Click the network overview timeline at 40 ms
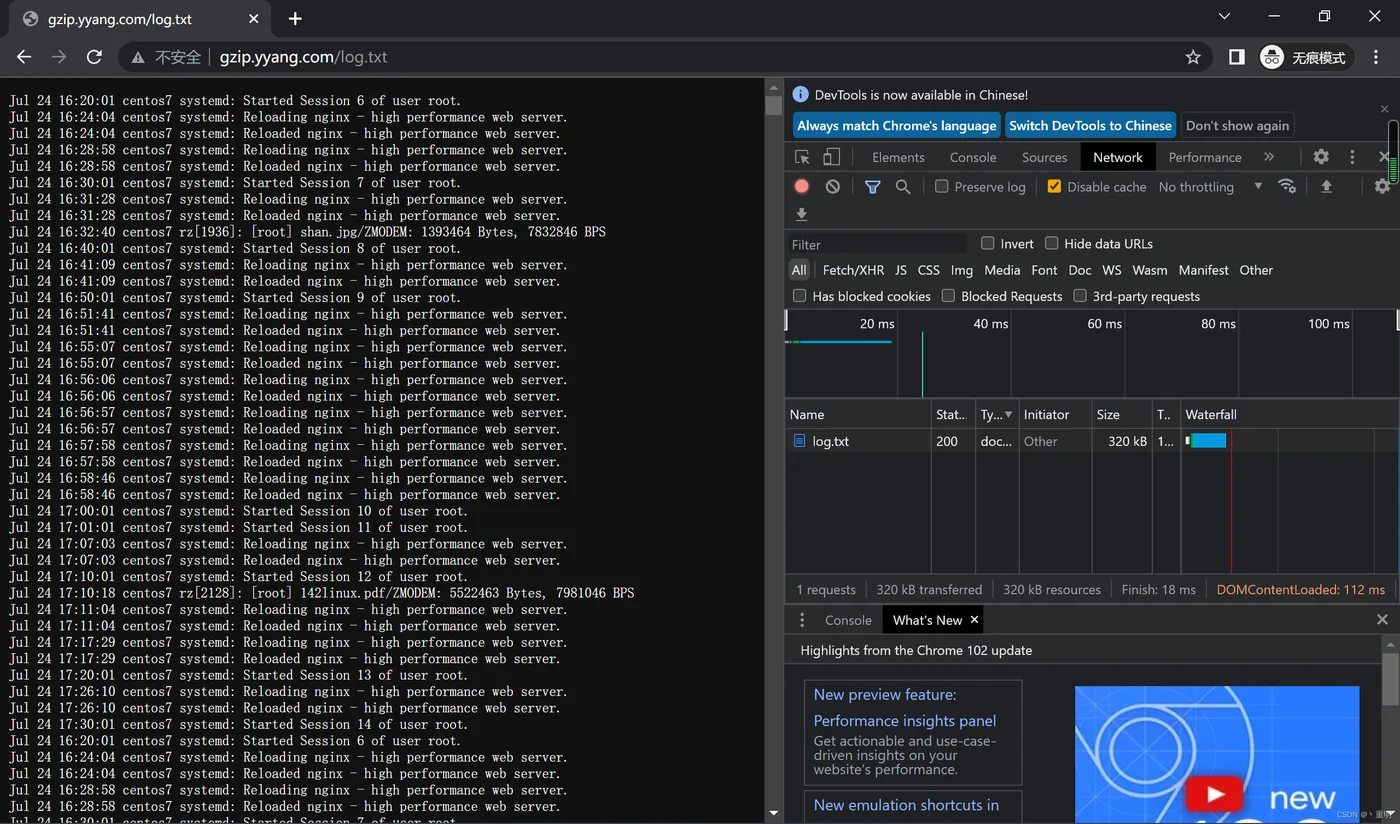The width and height of the screenshot is (1400, 824). [990, 323]
